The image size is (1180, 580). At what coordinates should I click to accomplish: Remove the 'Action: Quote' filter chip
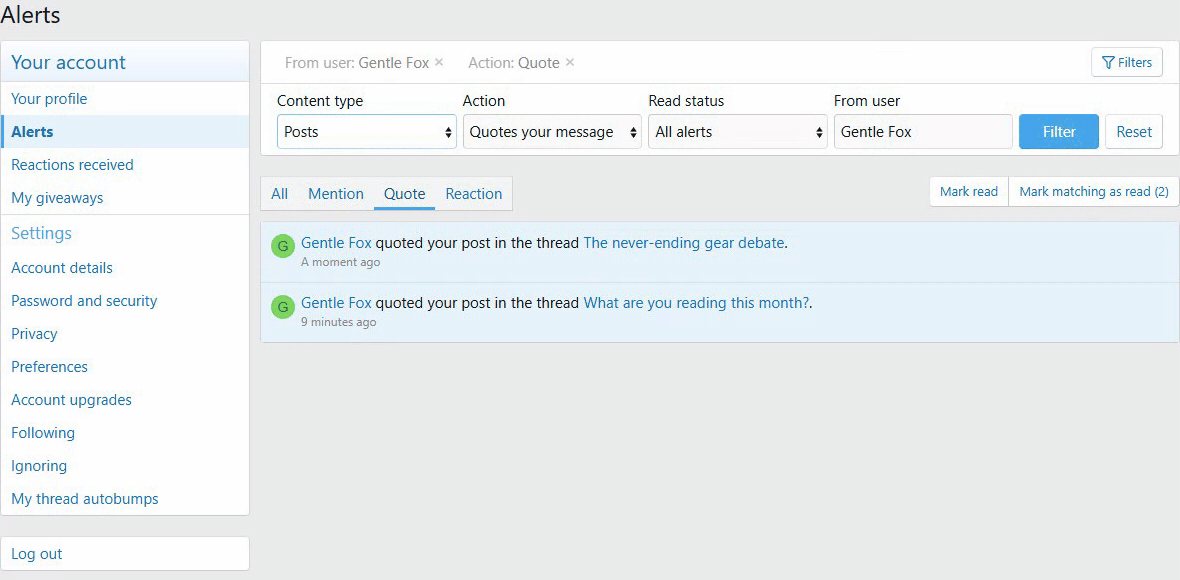tap(570, 62)
